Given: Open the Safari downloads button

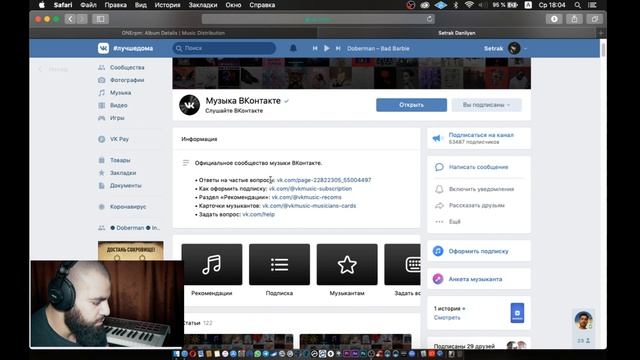Looking at the screenshot, I should pos(554,19).
